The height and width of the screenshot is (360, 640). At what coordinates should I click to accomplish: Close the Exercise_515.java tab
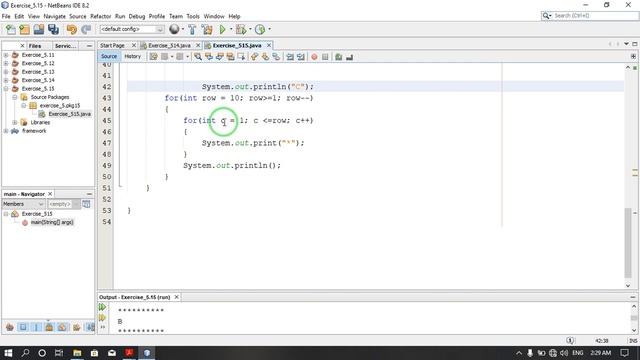point(269,45)
